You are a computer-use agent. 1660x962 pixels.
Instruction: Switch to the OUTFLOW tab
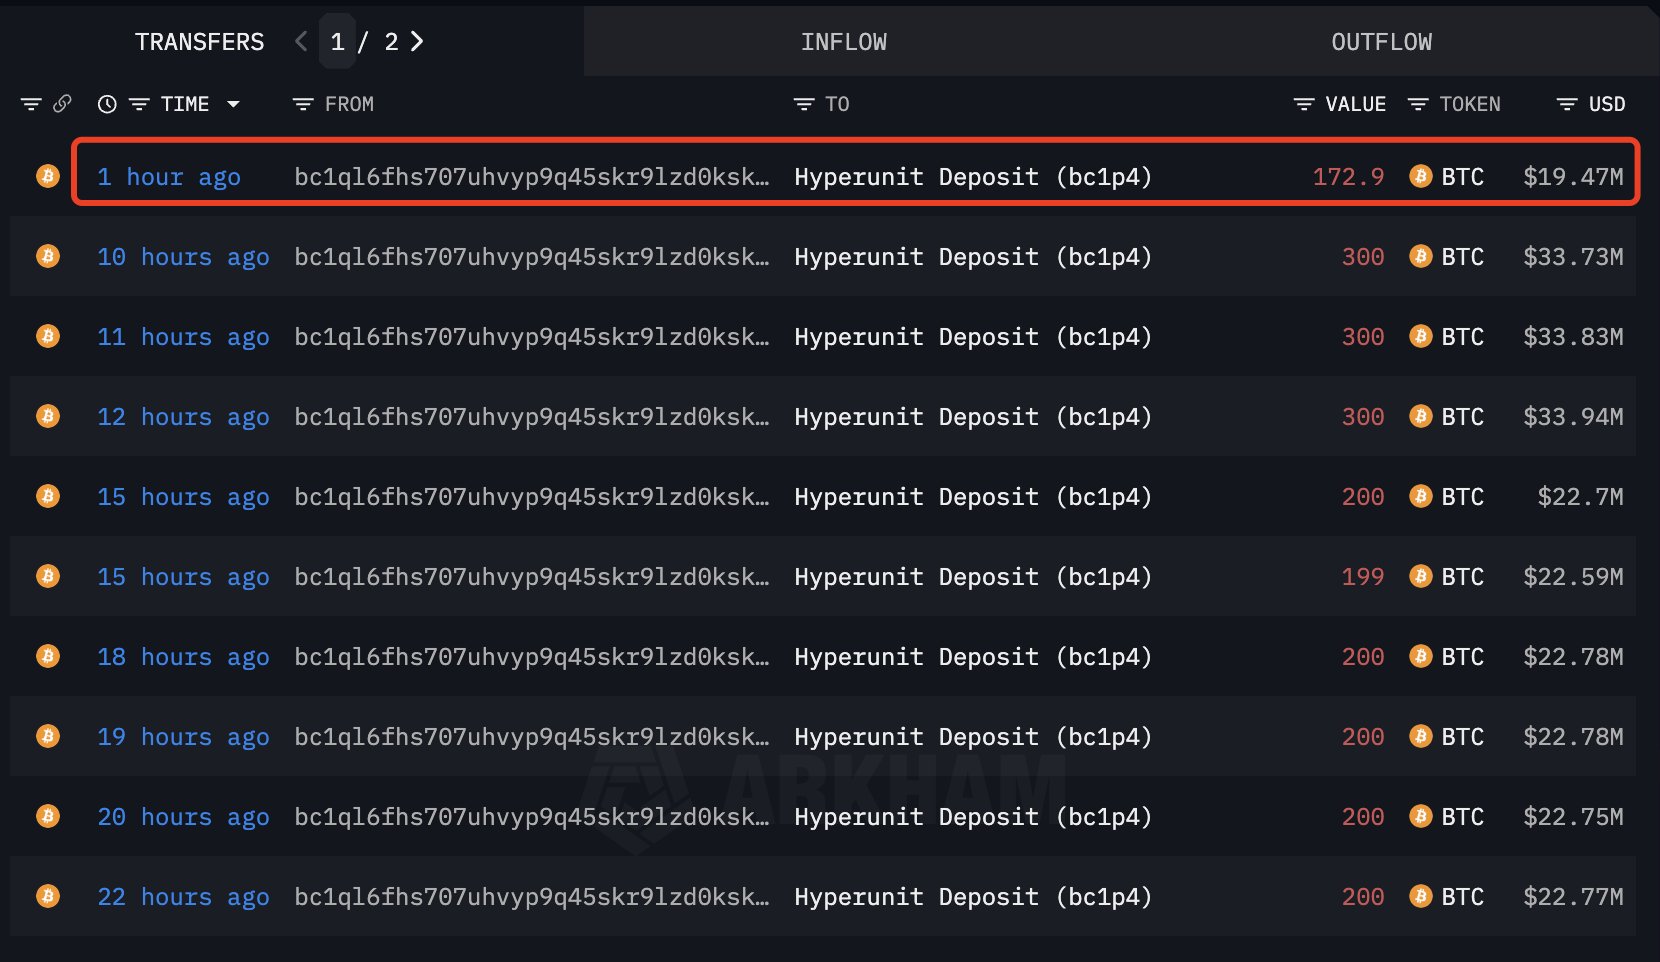point(1381,42)
